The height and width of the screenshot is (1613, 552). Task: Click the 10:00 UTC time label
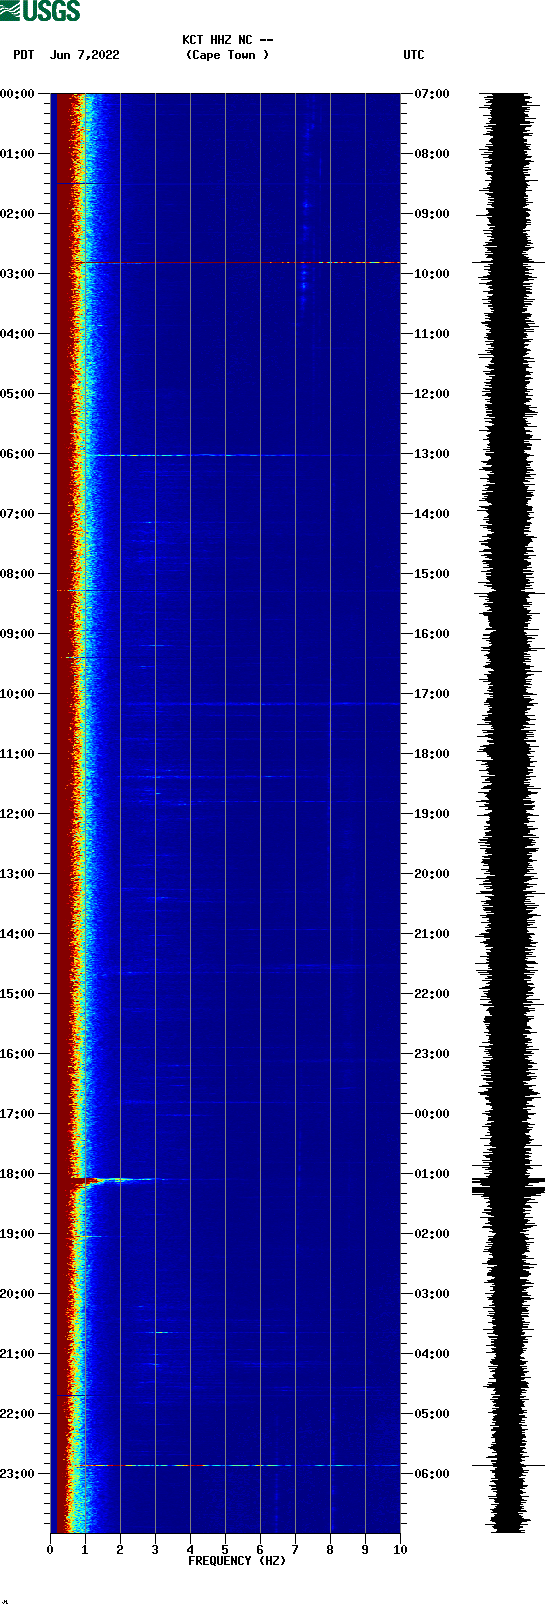click(432, 274)
